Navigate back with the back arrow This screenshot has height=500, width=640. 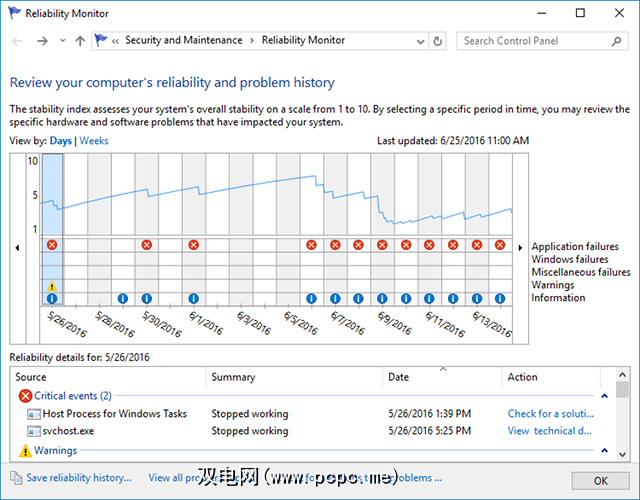17,41
